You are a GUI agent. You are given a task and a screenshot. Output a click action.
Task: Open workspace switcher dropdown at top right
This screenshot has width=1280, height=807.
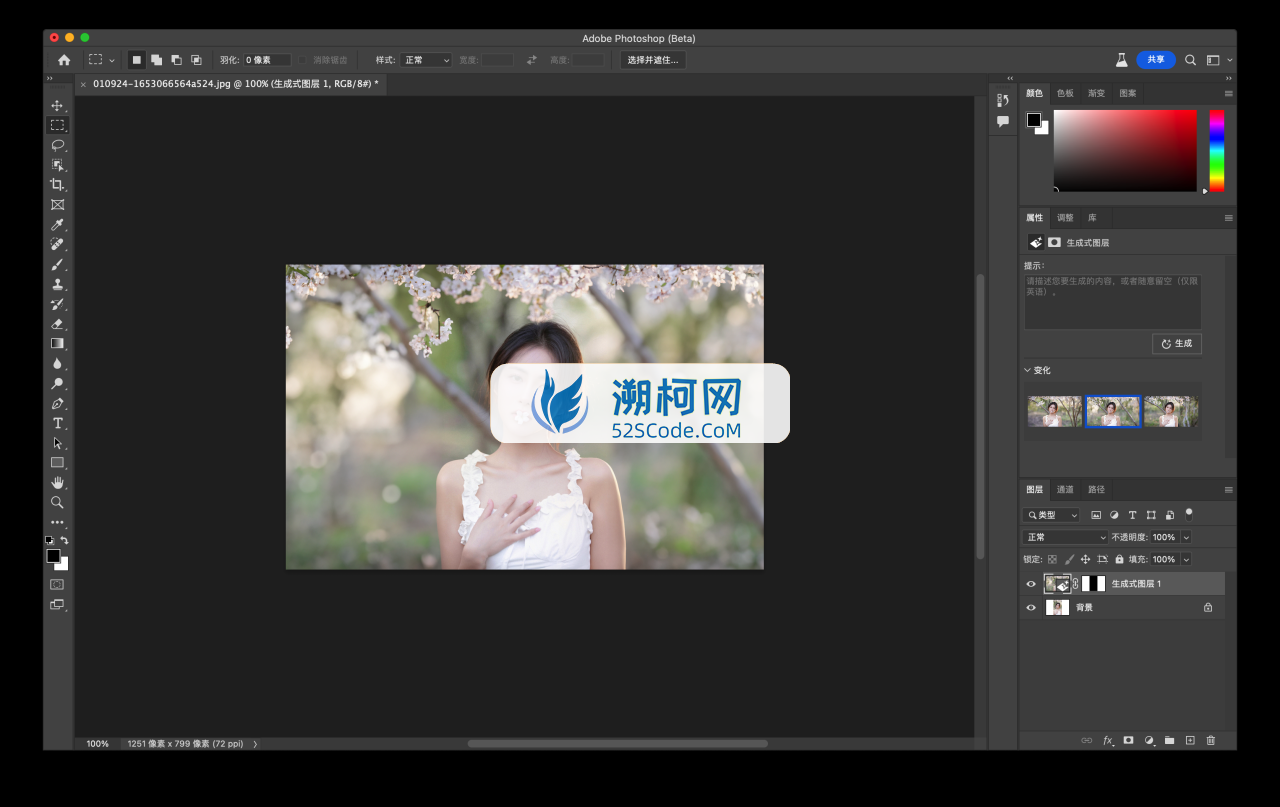[x=1218, y=60]
